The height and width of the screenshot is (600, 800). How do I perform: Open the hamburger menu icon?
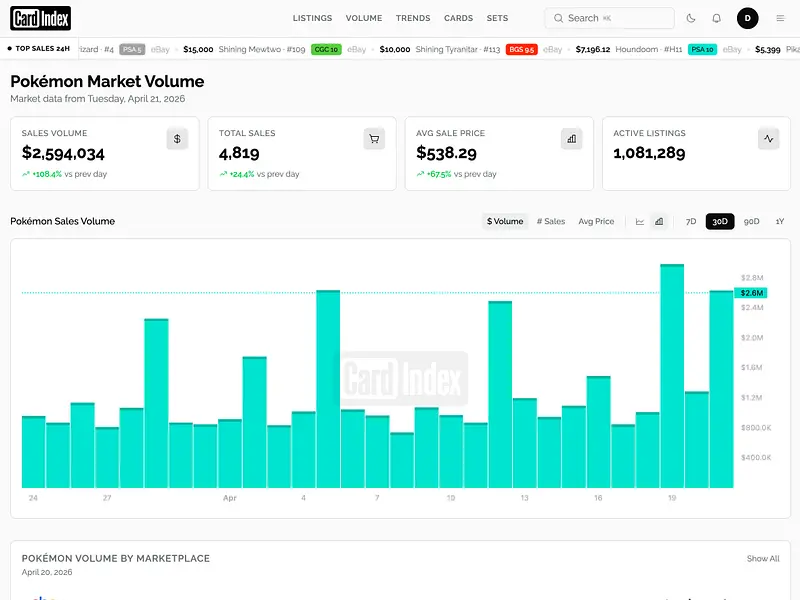click(x=780, y=18)
